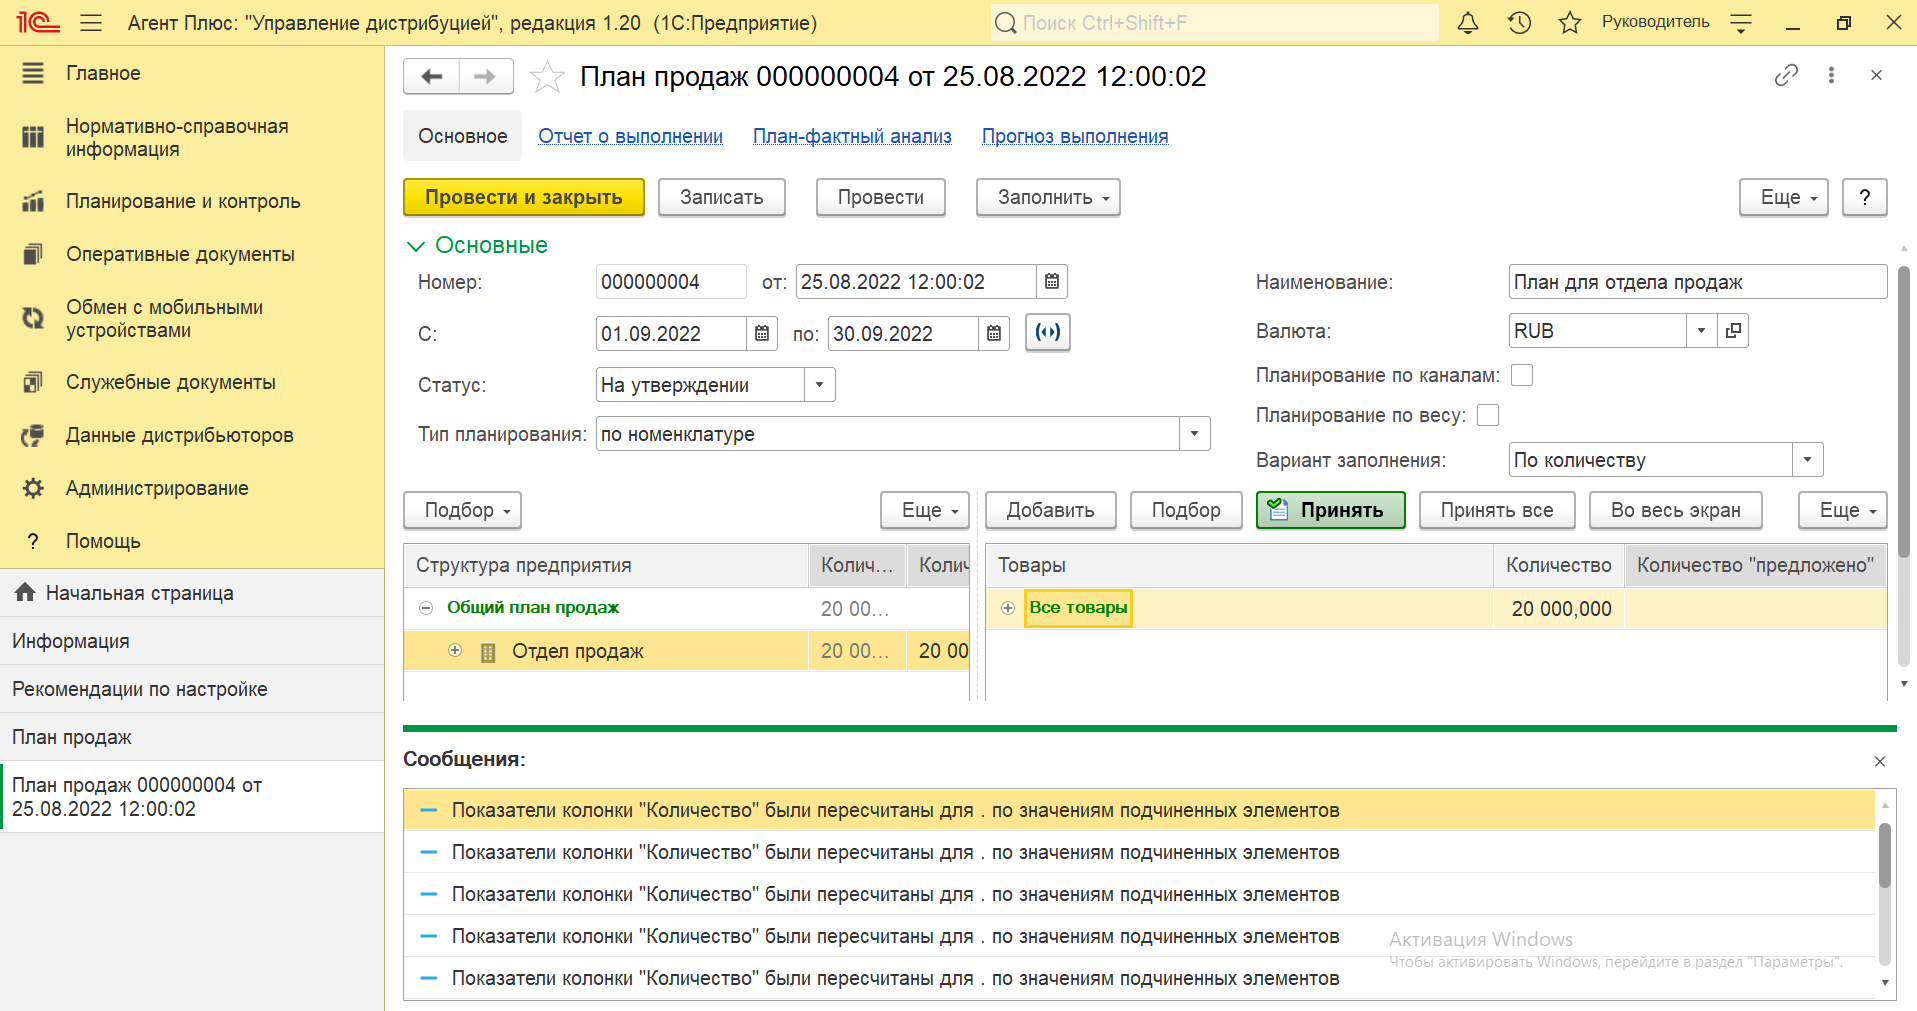Click the Принять все button
The height and width of the screenshot is (1011, 1917).
click(1496, 510)
